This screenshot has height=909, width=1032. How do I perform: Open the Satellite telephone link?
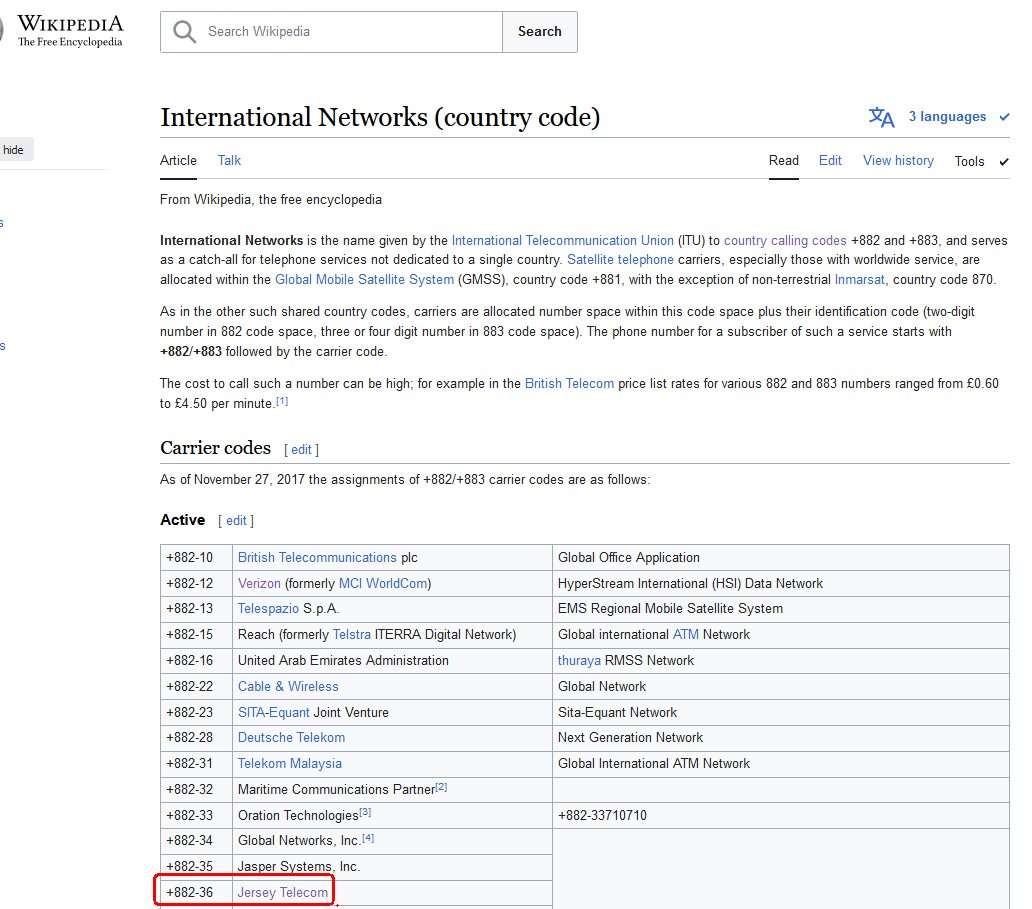620,259
